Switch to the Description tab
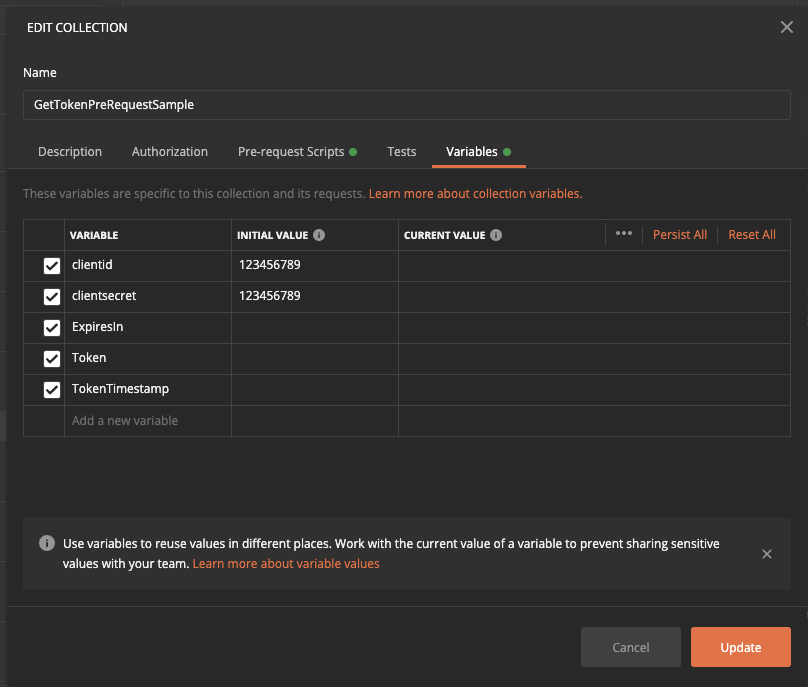Viewport: 808px width, 687px height. pyautogui.click(x=70, y=152)
